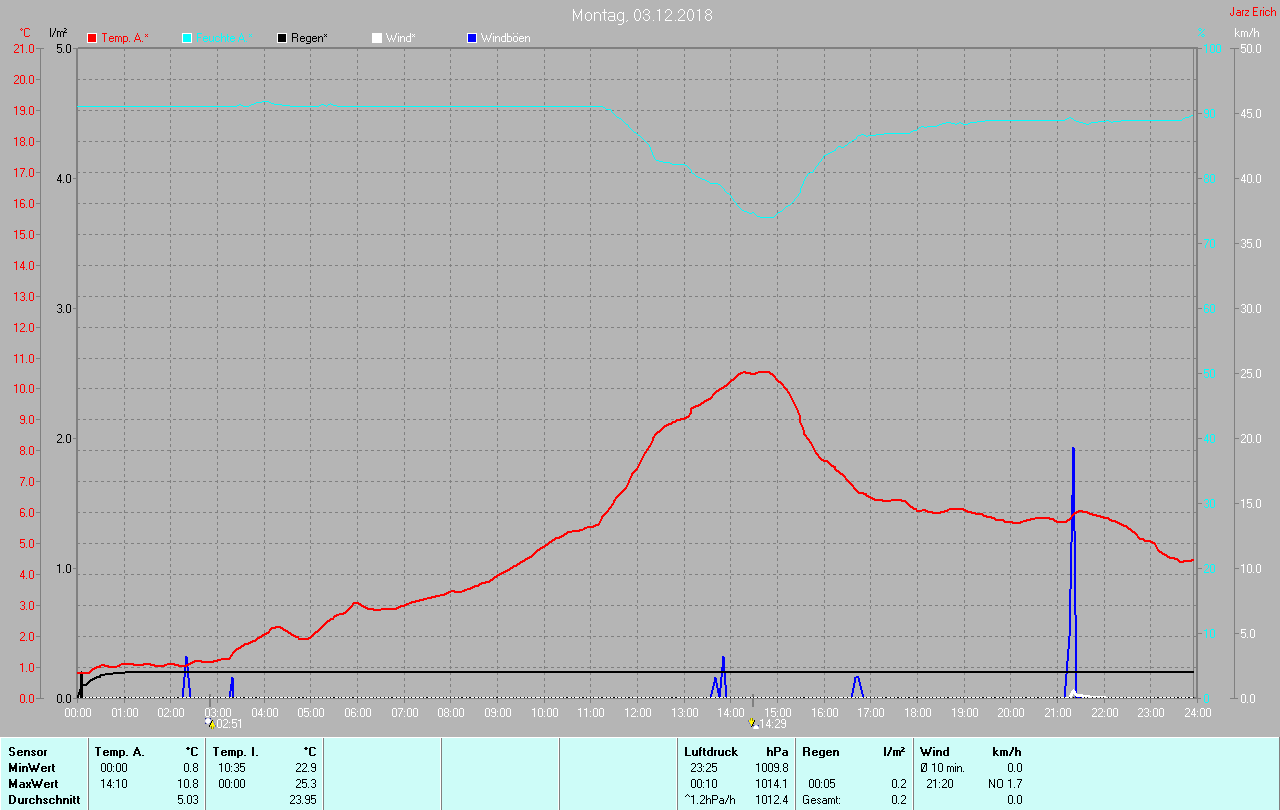Click the date title Montag, 03.12.2018
This screenshot has height=810, width=1280.
pos(642,15)
